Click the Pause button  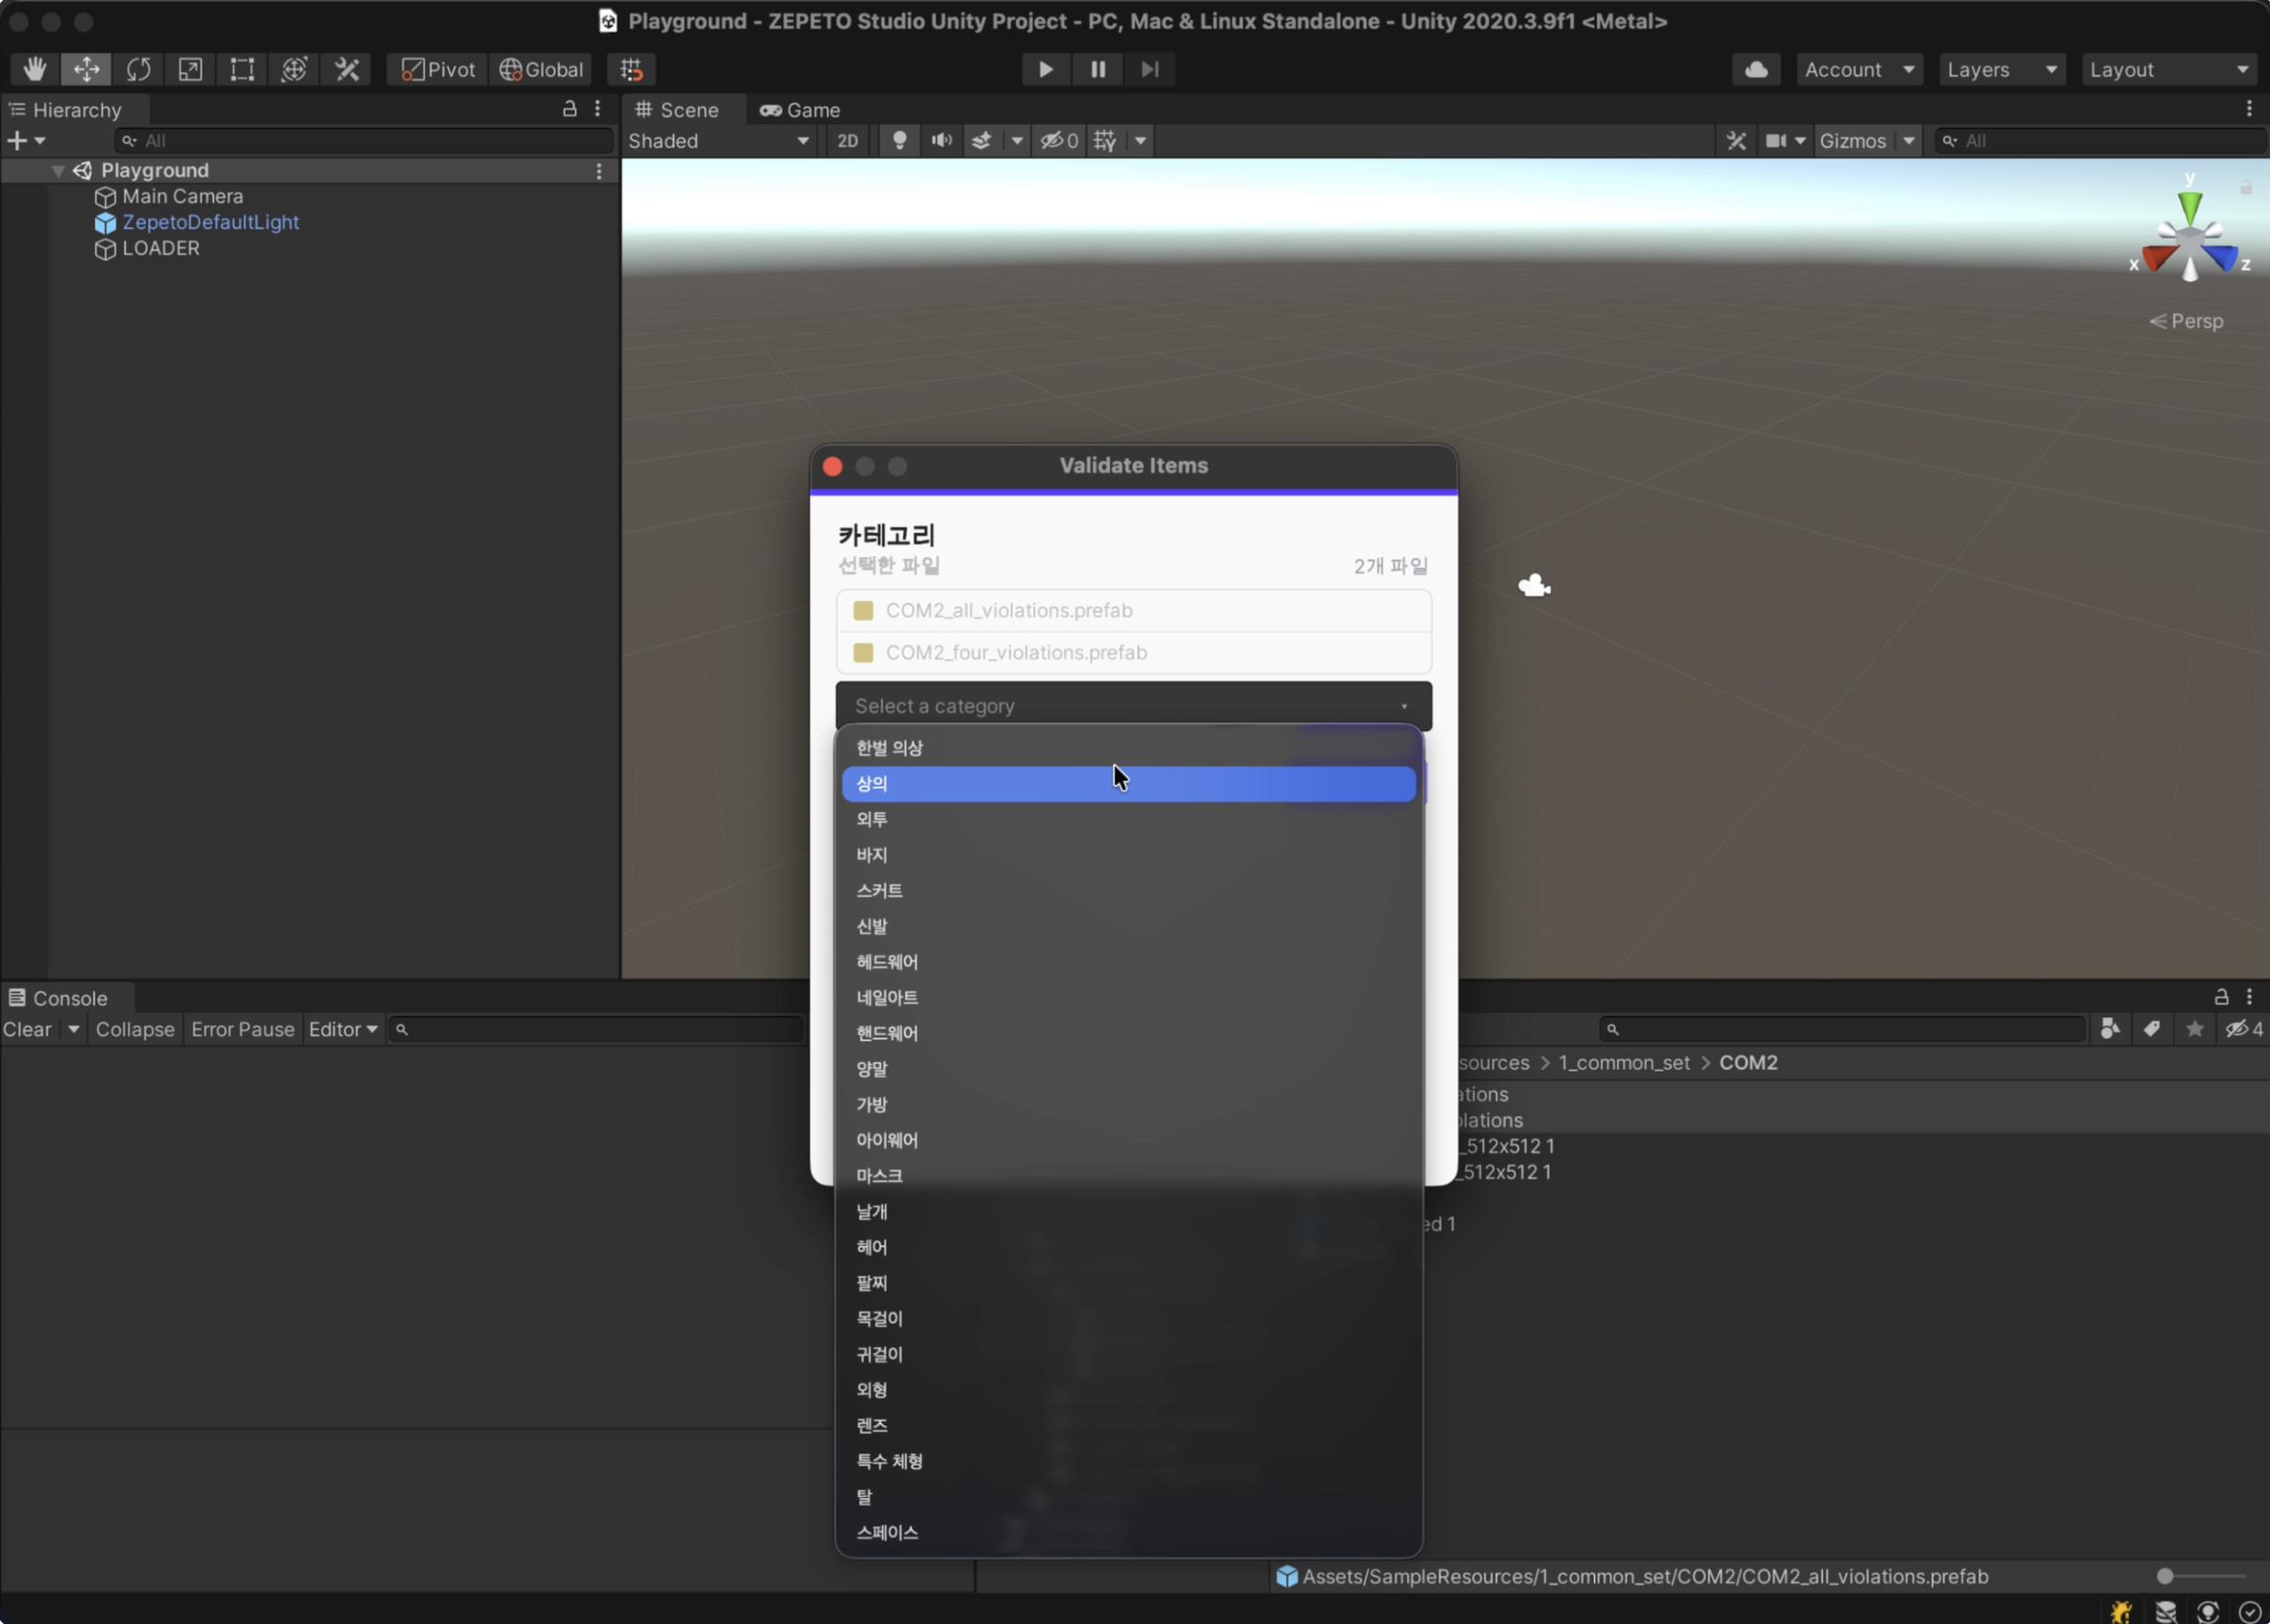coord(1098,69)
